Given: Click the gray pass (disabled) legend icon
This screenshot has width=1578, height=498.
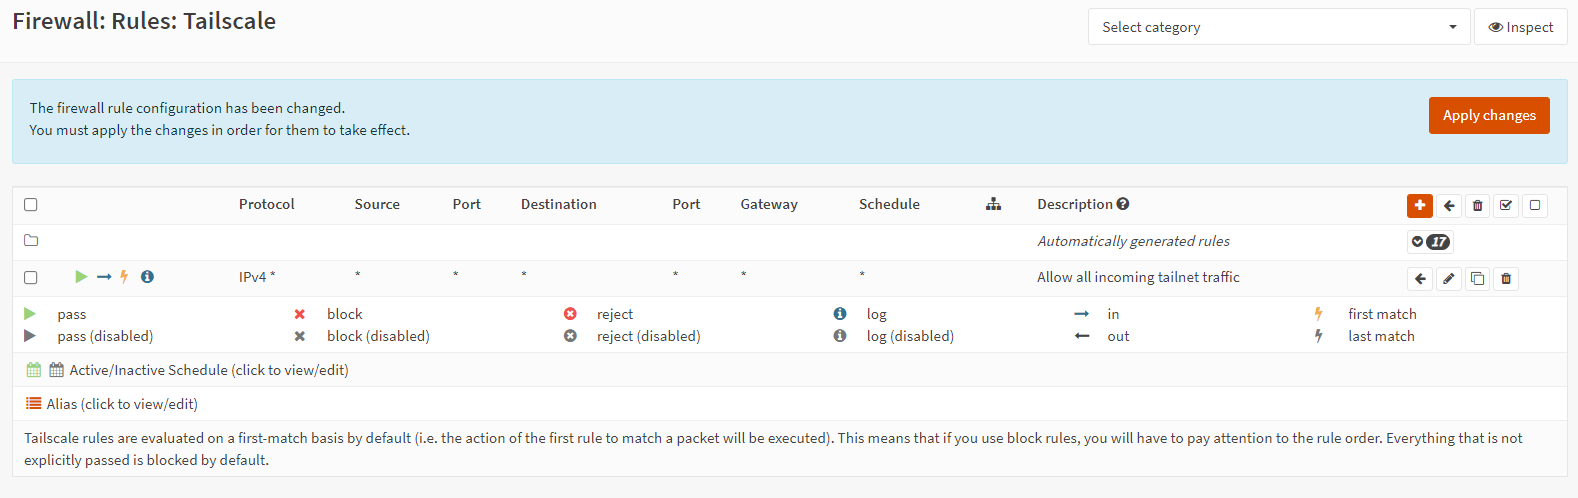Looking at the screenshot, I should pyautogui.click(x=30, y=336).
